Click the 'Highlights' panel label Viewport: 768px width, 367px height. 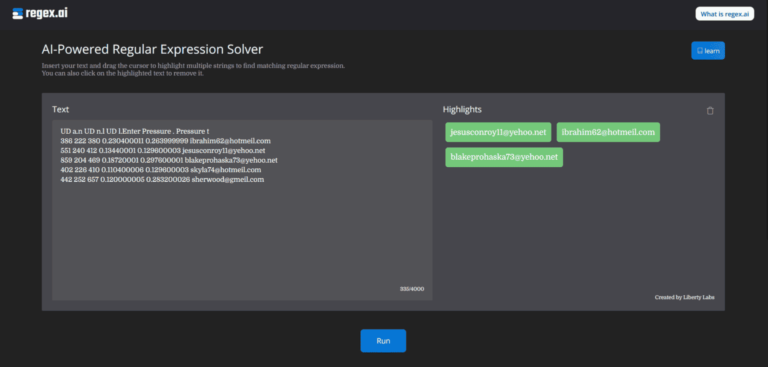coord(462,110)
